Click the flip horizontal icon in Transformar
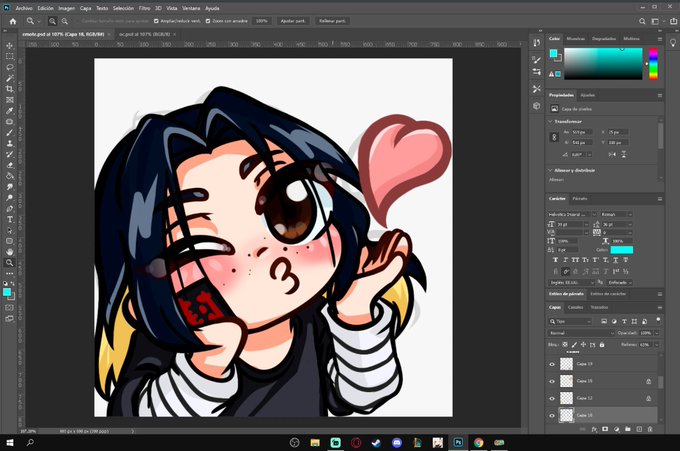 tap(612, 154)
